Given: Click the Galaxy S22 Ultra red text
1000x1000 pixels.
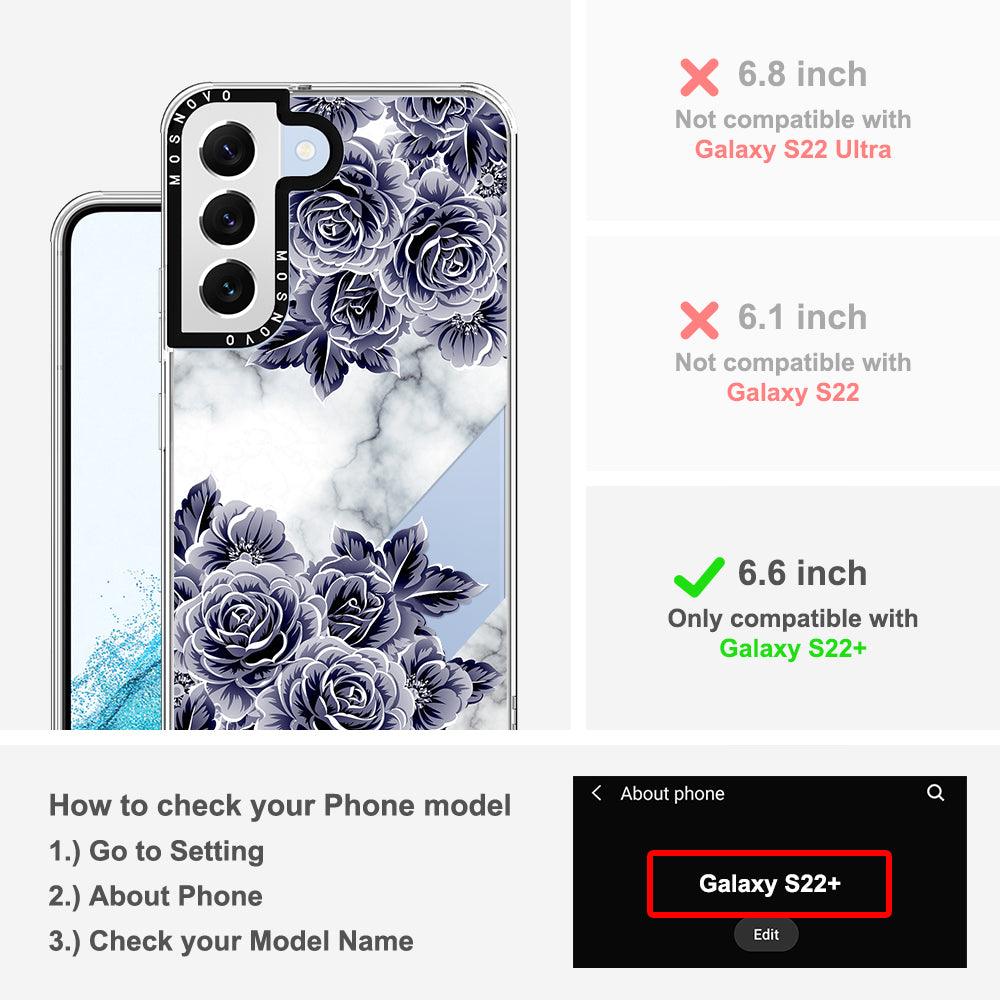Looking at the screenshot, I should [x=793, y=149].
